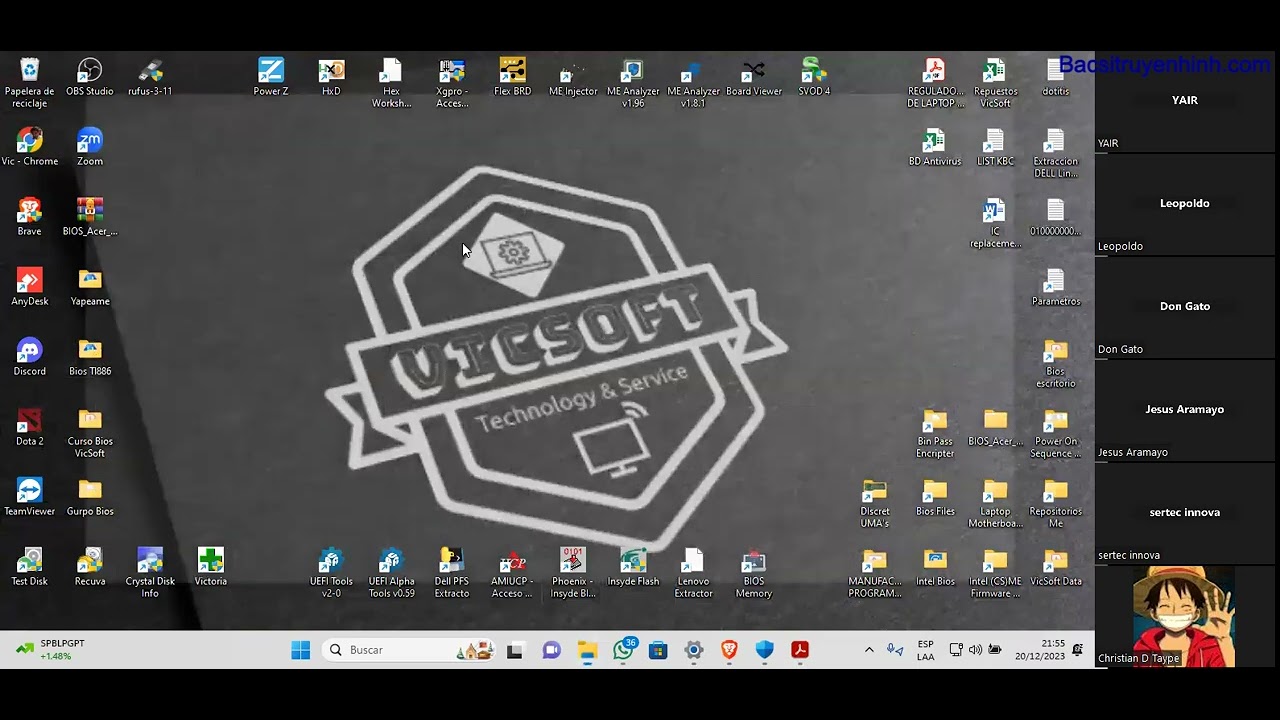Select the SVOD 4 desktop icon
This screenshot has width=1280, height=720.
(814, 77)
